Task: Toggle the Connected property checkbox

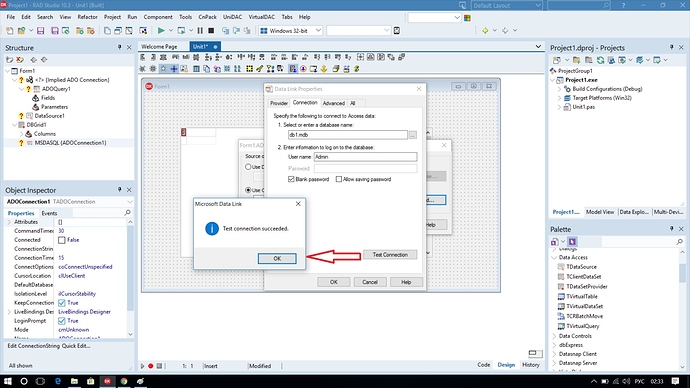Action: (62, 240)
